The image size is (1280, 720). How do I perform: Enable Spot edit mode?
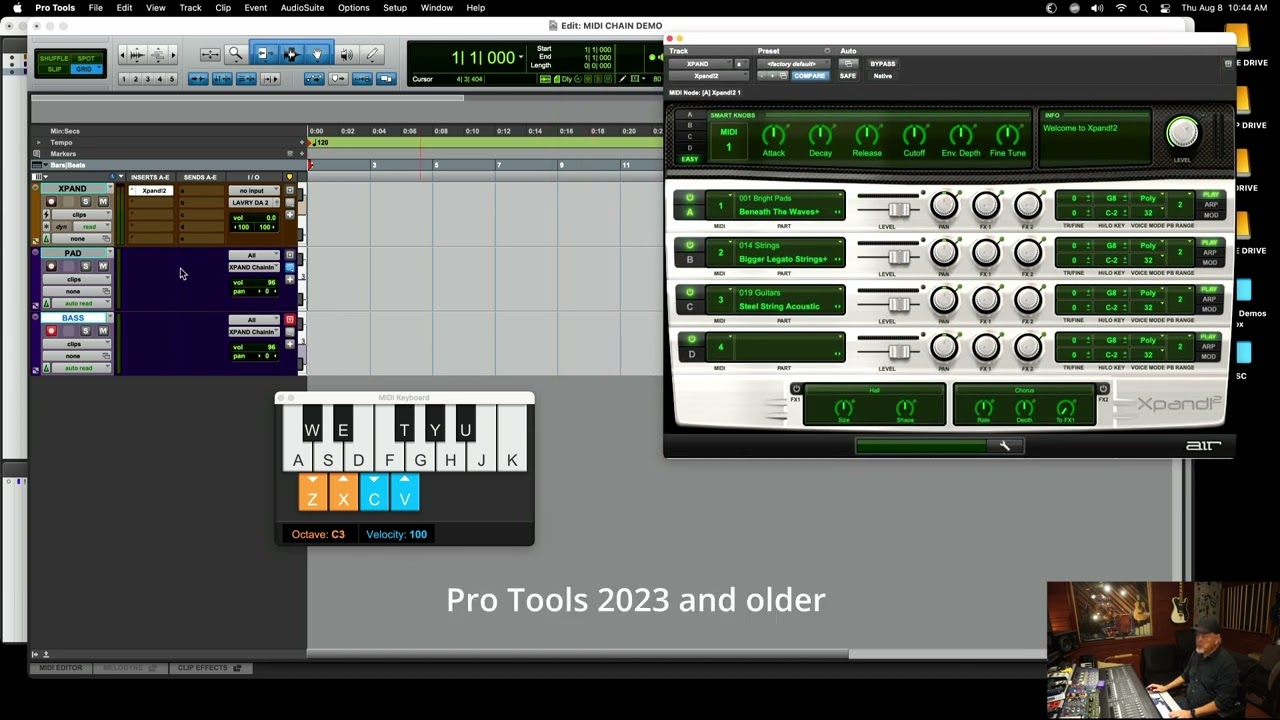click(x=85, y=58)
